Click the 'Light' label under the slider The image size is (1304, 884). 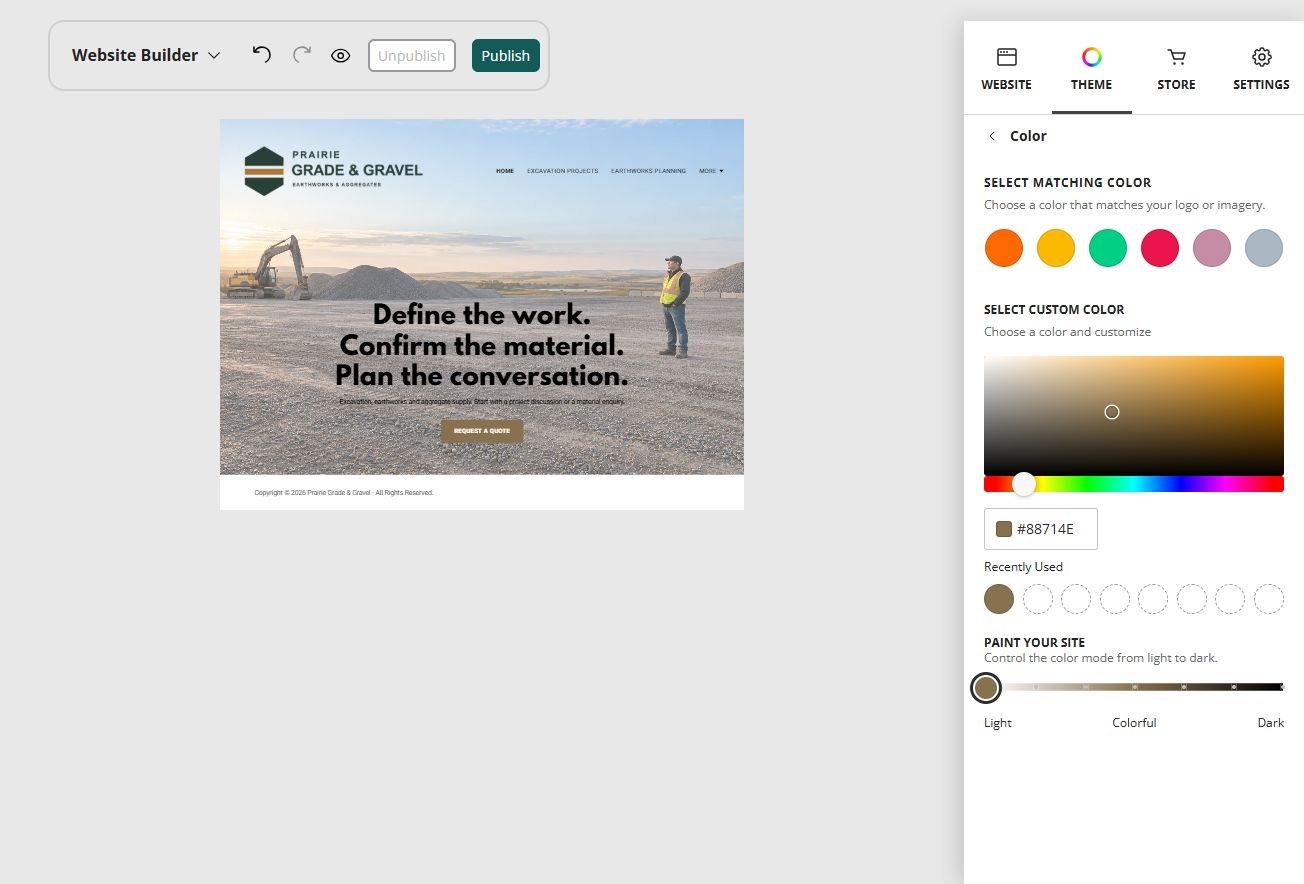998,723
